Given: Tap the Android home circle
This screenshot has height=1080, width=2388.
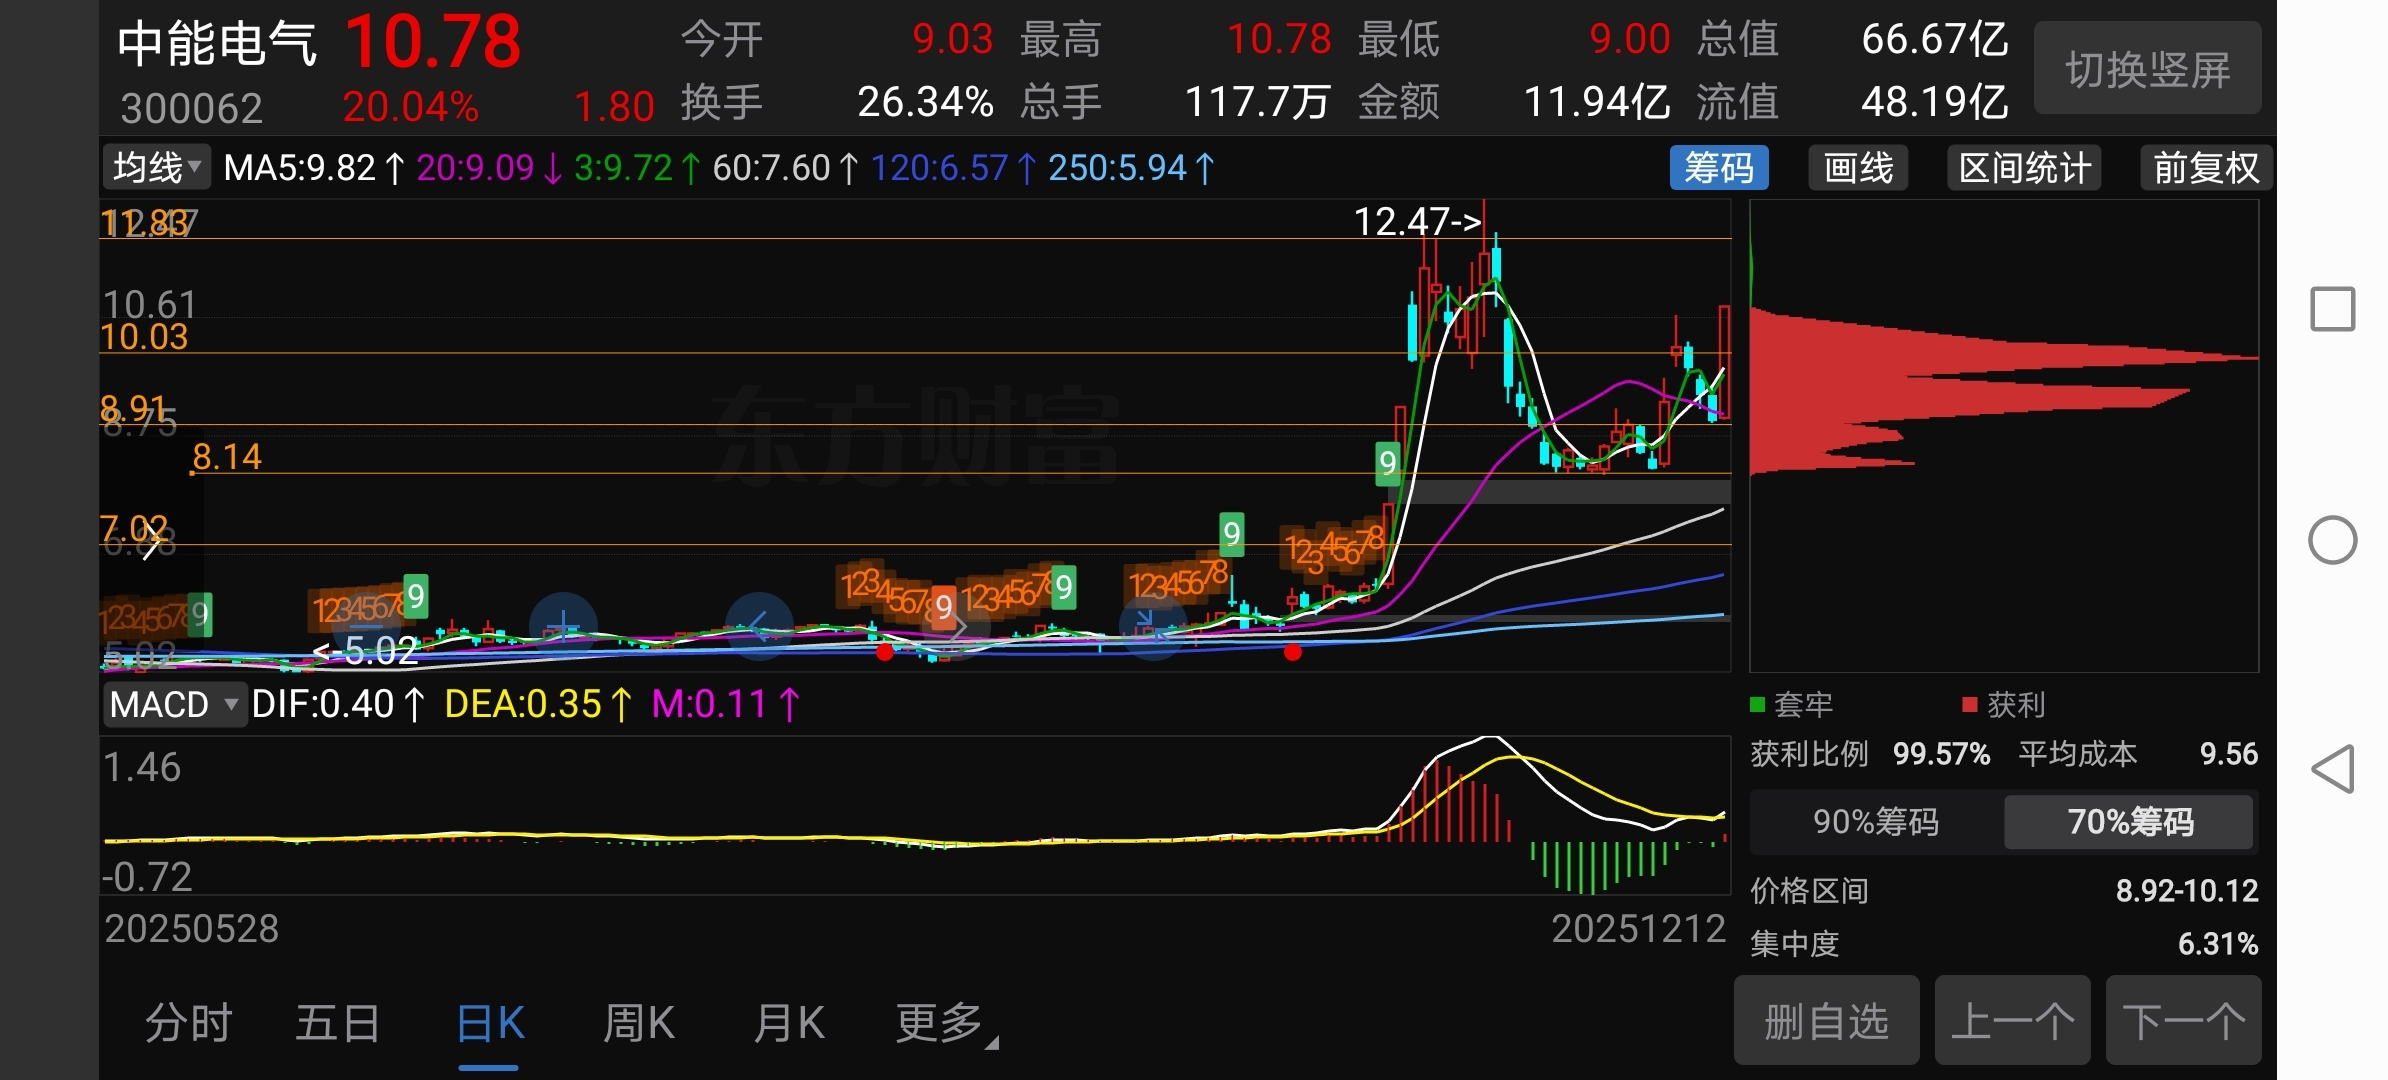Looking at the screenshot, I should coord(2332,540).
